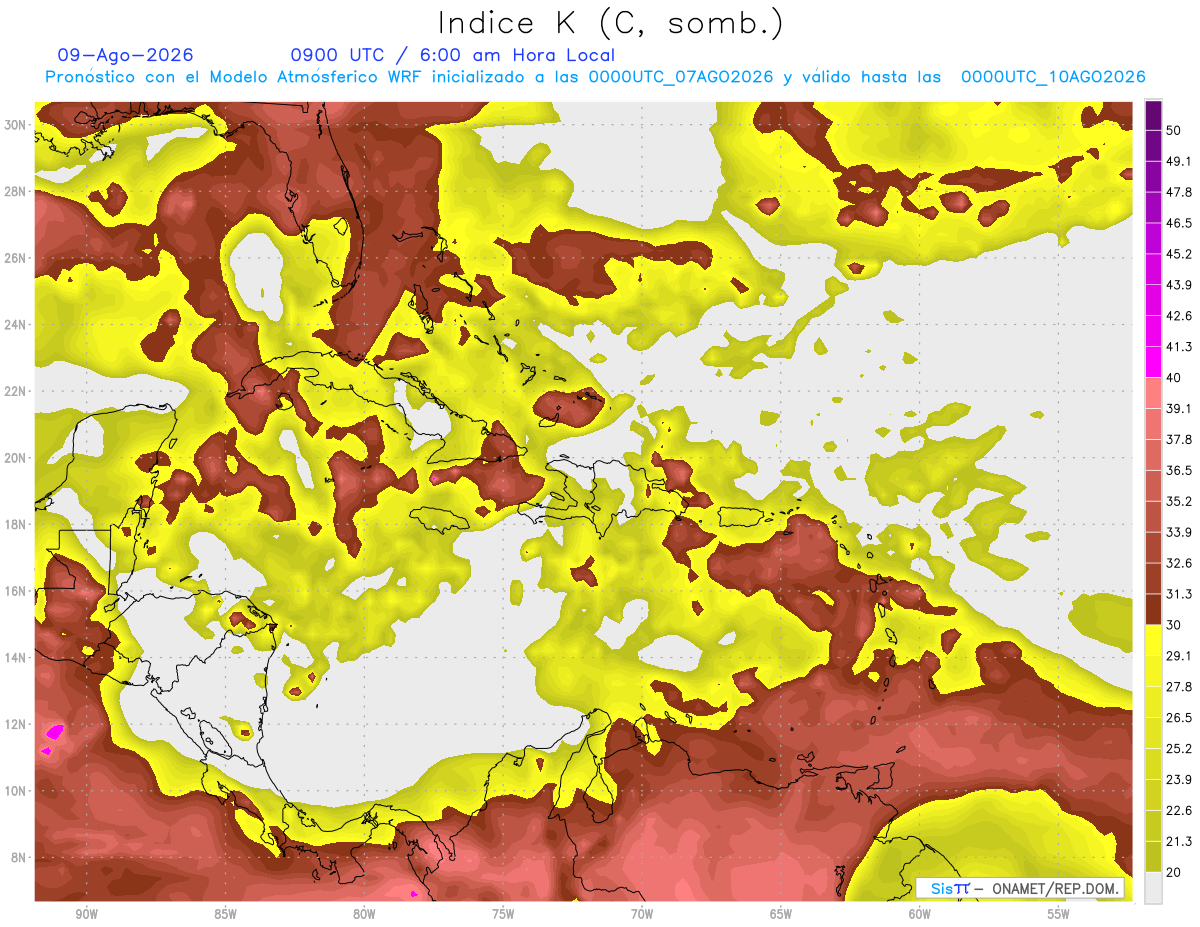Screen dimensions: 1200x927
Task: Click the colorbar value 42.6
Action: [x=1179, y=316]
